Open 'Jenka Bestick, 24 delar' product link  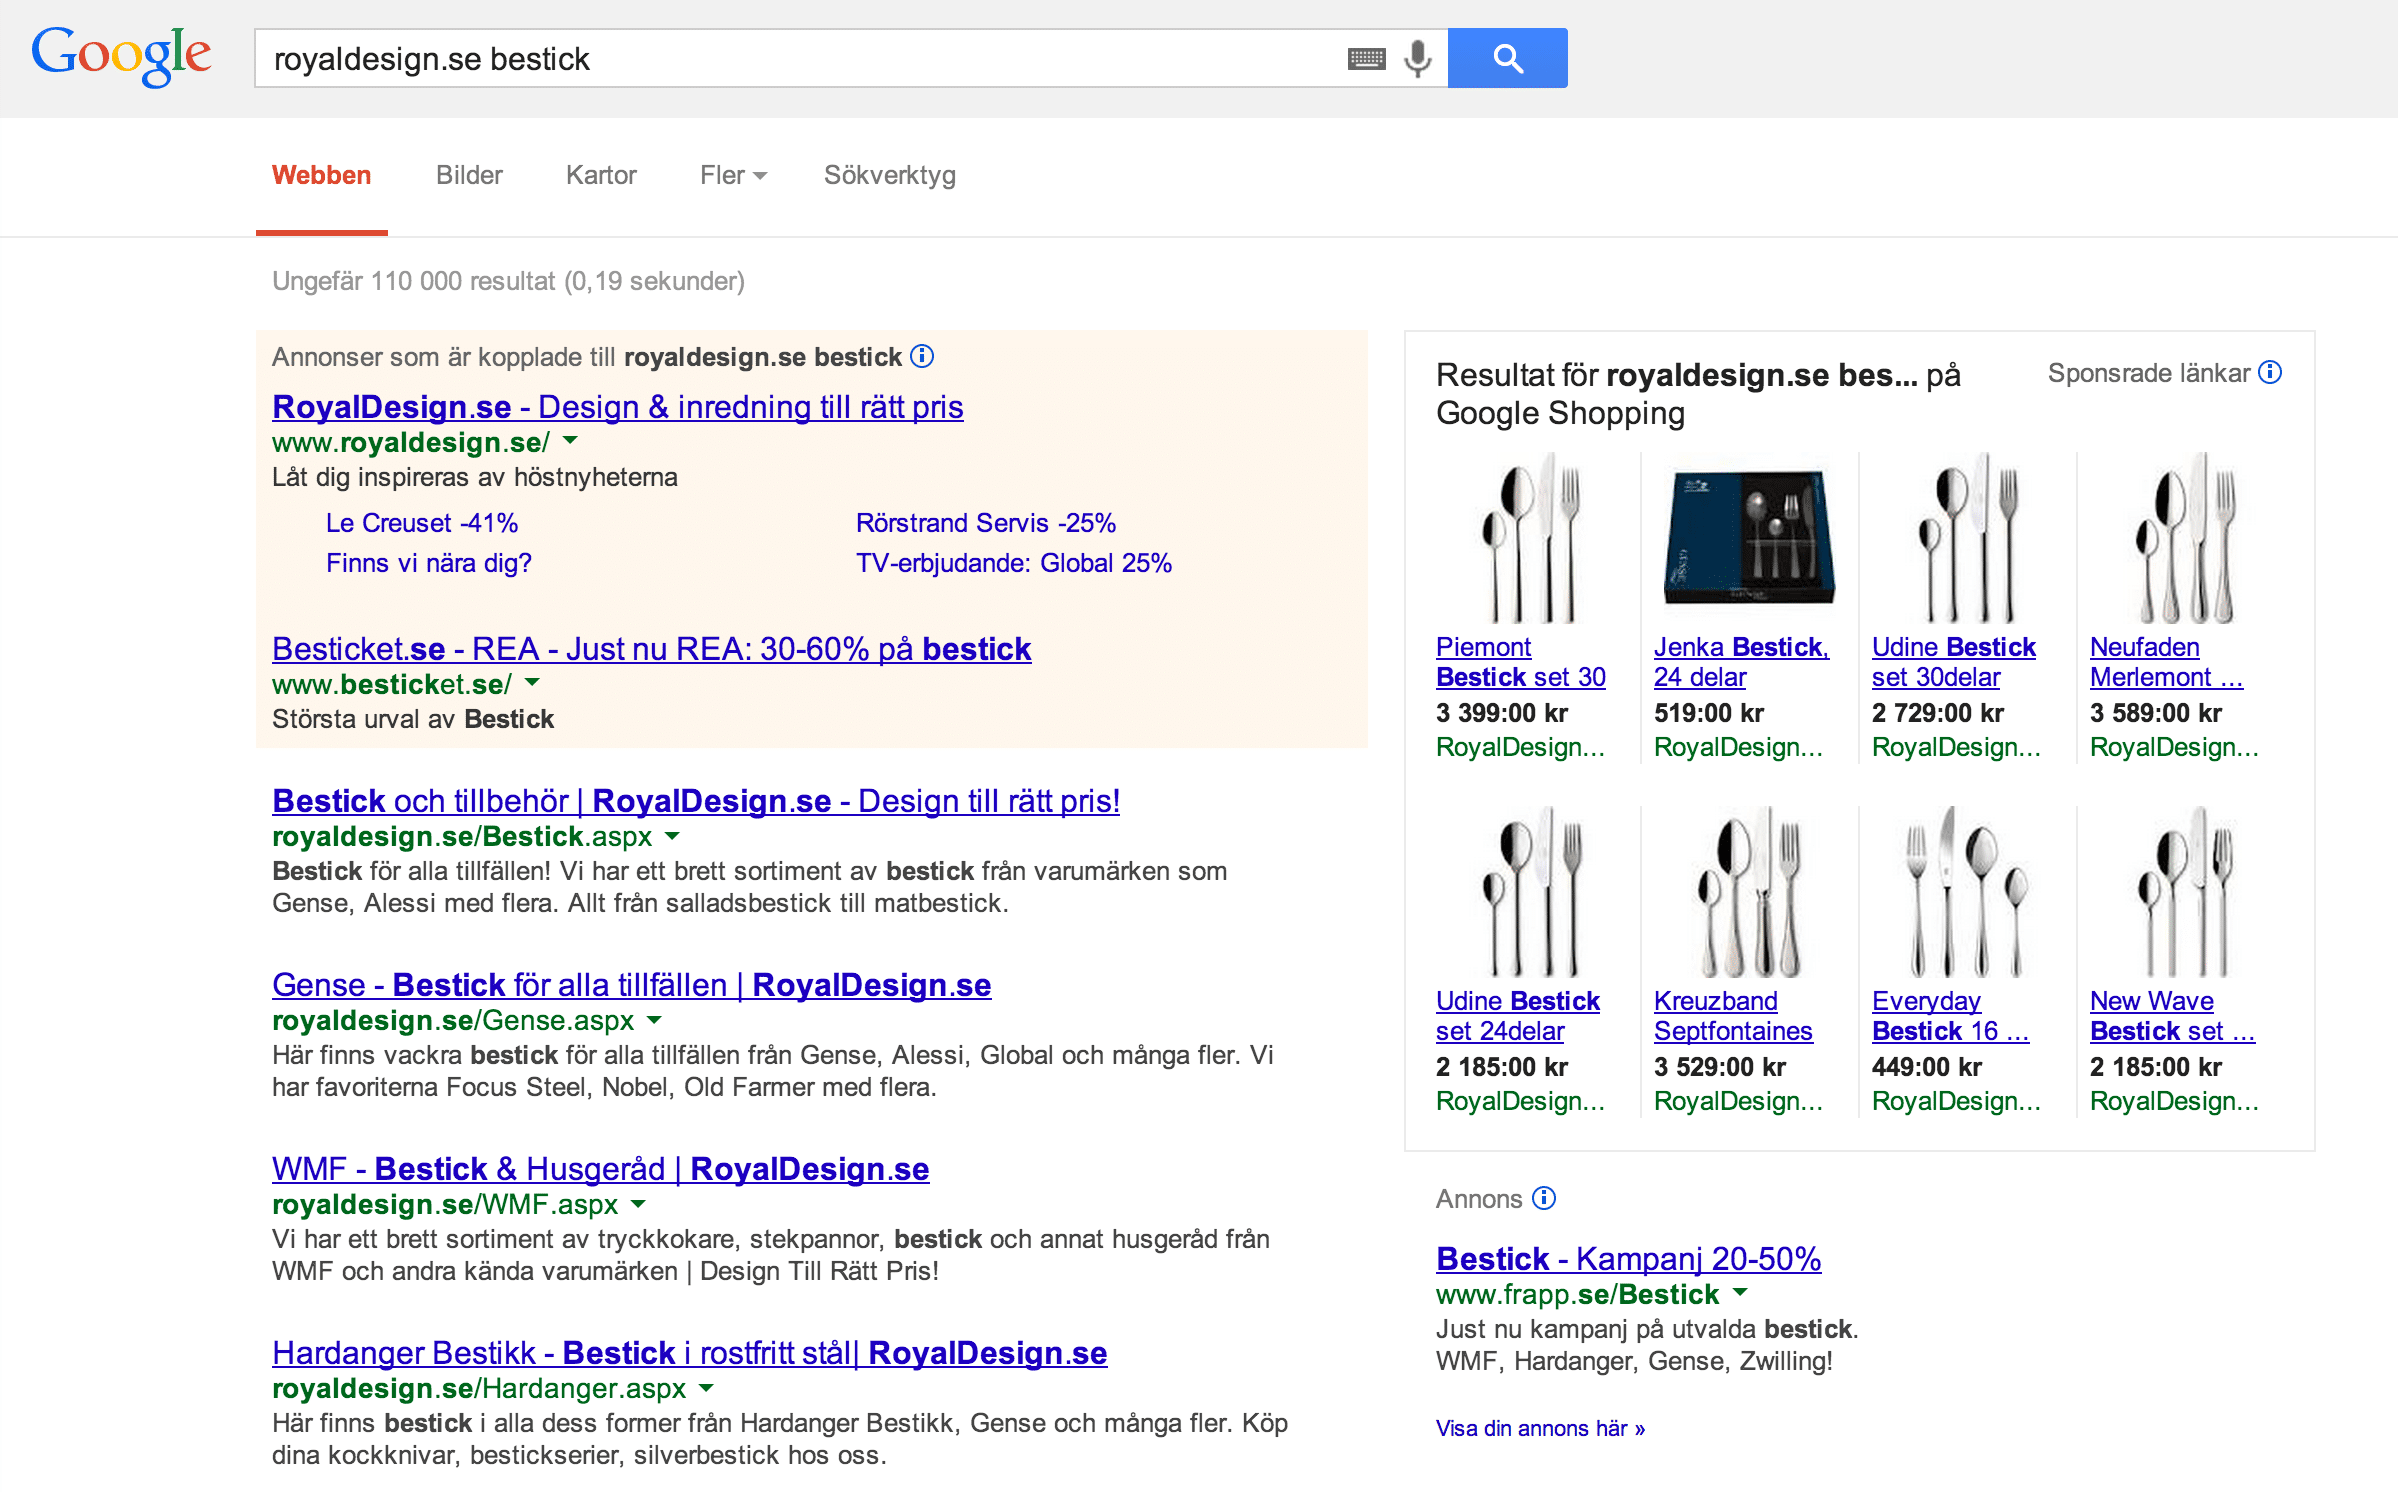[x=1742, y=662]
